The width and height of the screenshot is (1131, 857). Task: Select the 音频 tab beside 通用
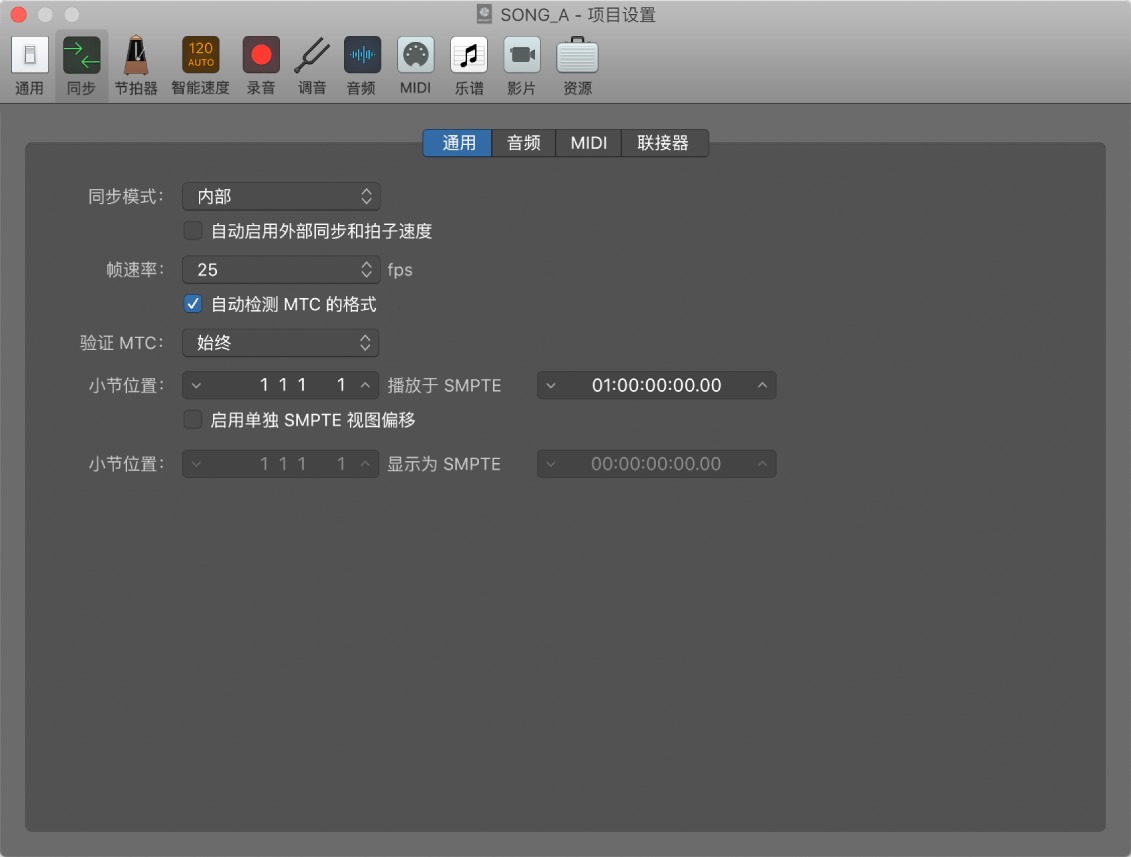524,143
